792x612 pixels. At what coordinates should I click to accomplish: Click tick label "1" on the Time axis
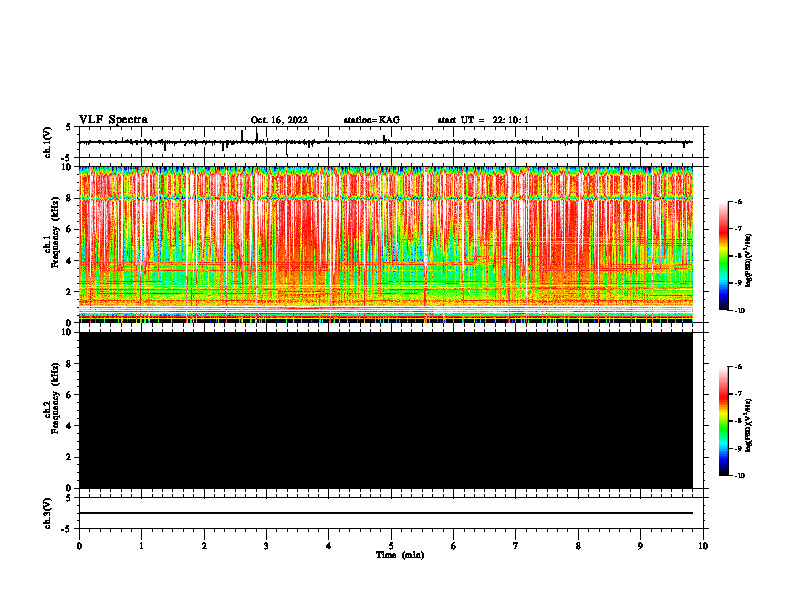[x=141, y=546]
